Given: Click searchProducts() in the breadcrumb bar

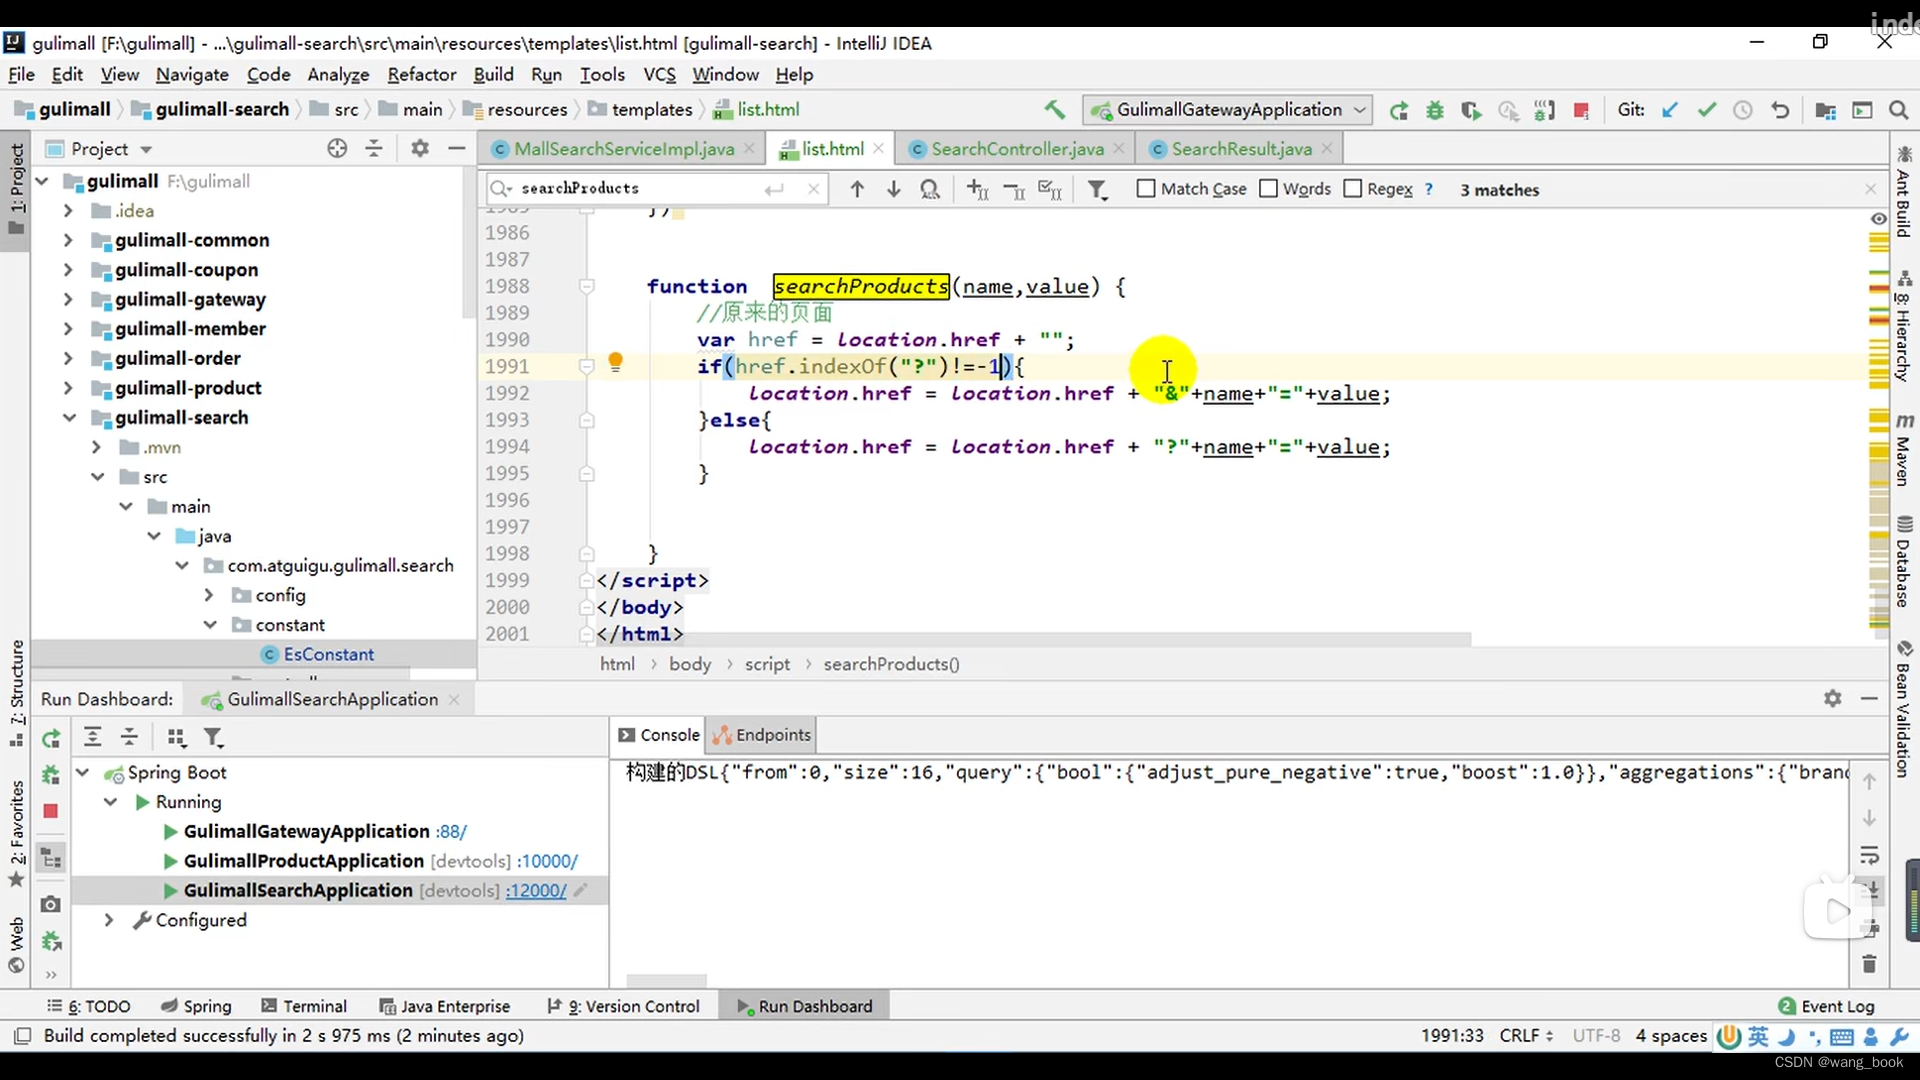Looking at the screenshot, I should pyautogui.click(x=891, y=664).
